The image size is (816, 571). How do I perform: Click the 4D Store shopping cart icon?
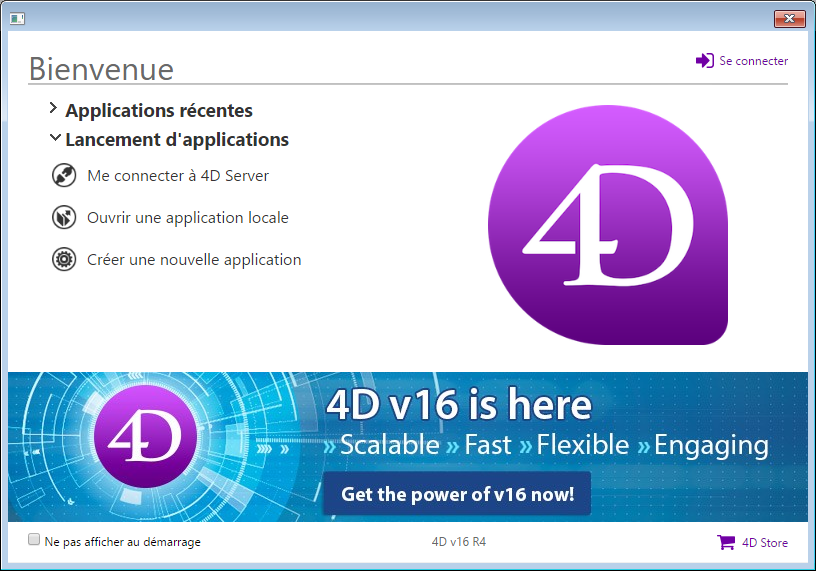(x=726, y=543)
